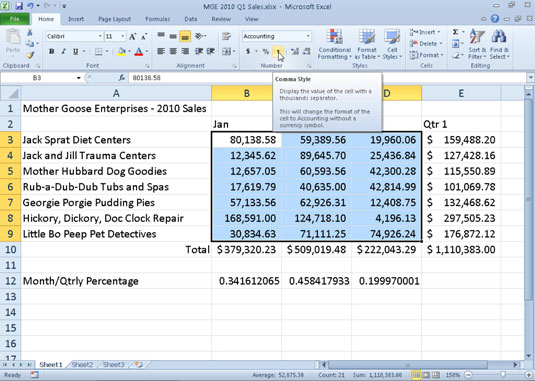Toggle Underline formatting
Viewport: 535px width, 381px height.
(x=75, y=52)
